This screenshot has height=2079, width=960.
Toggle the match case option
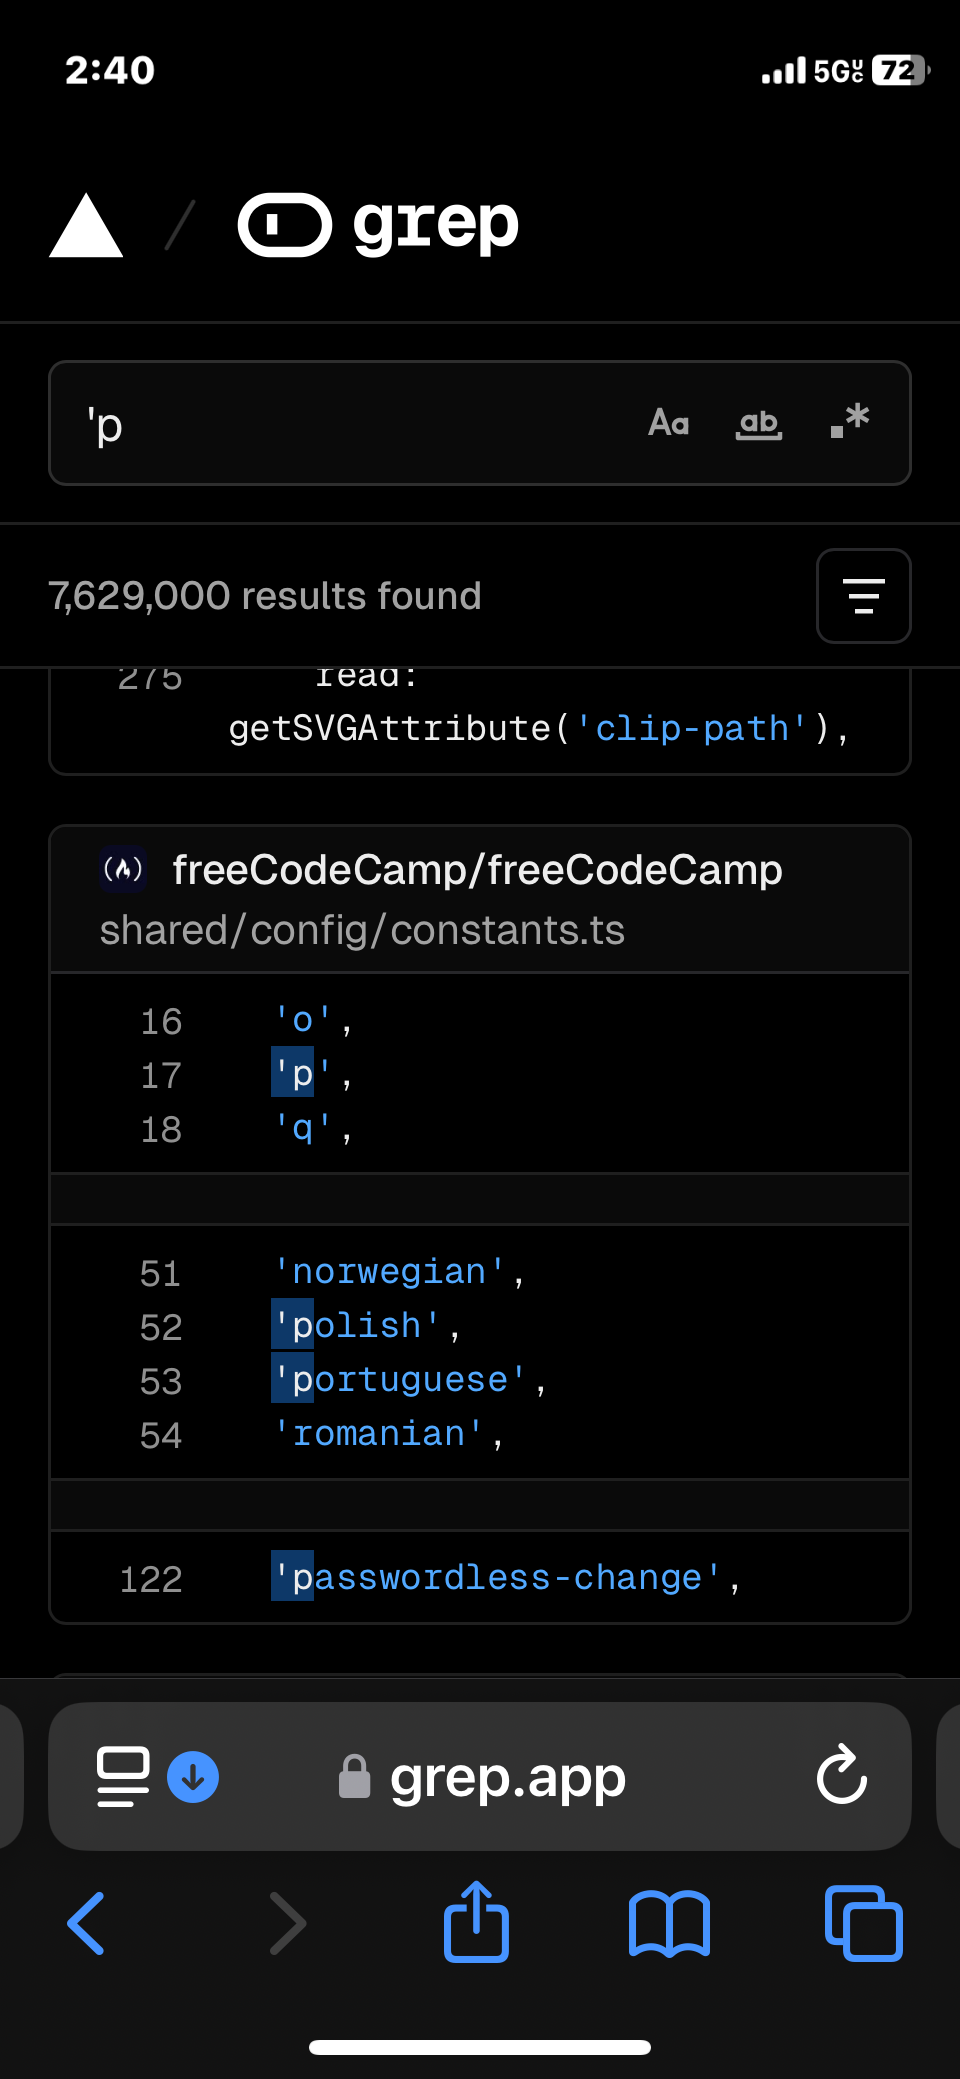coord(668,423)
